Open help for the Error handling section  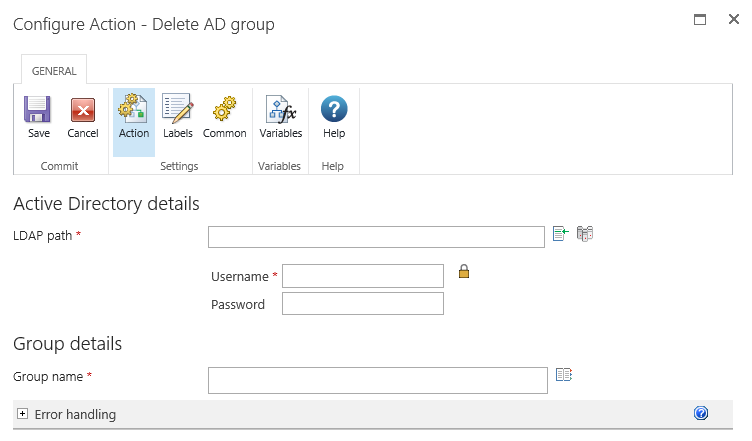(x=701, y=413)
